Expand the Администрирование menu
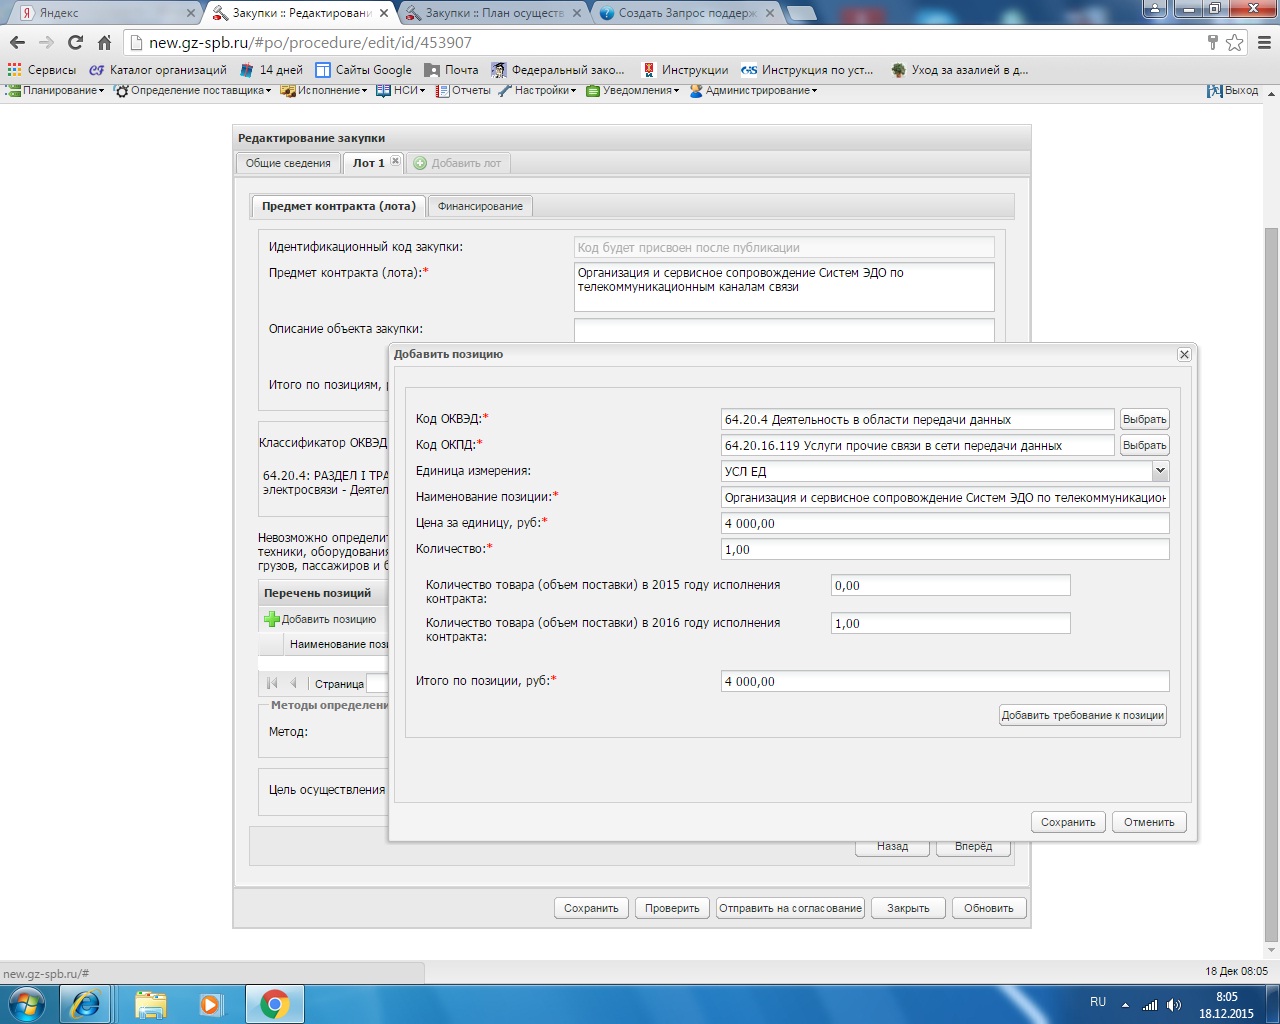Image resolution: width=1280 pixels, height=1024 pixels. [753, 90]
